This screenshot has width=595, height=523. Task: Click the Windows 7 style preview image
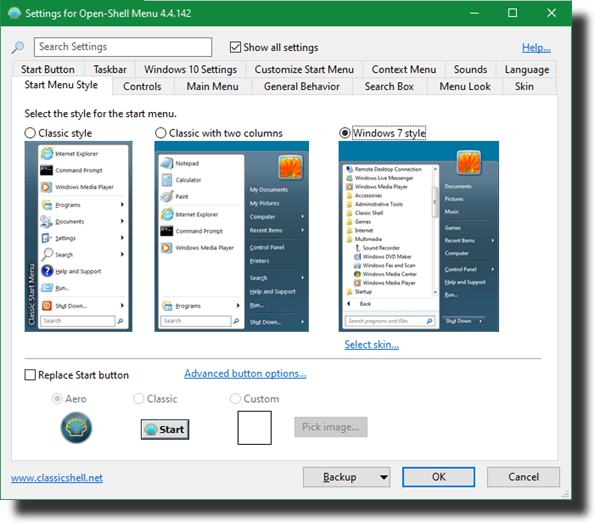(419, 236)
